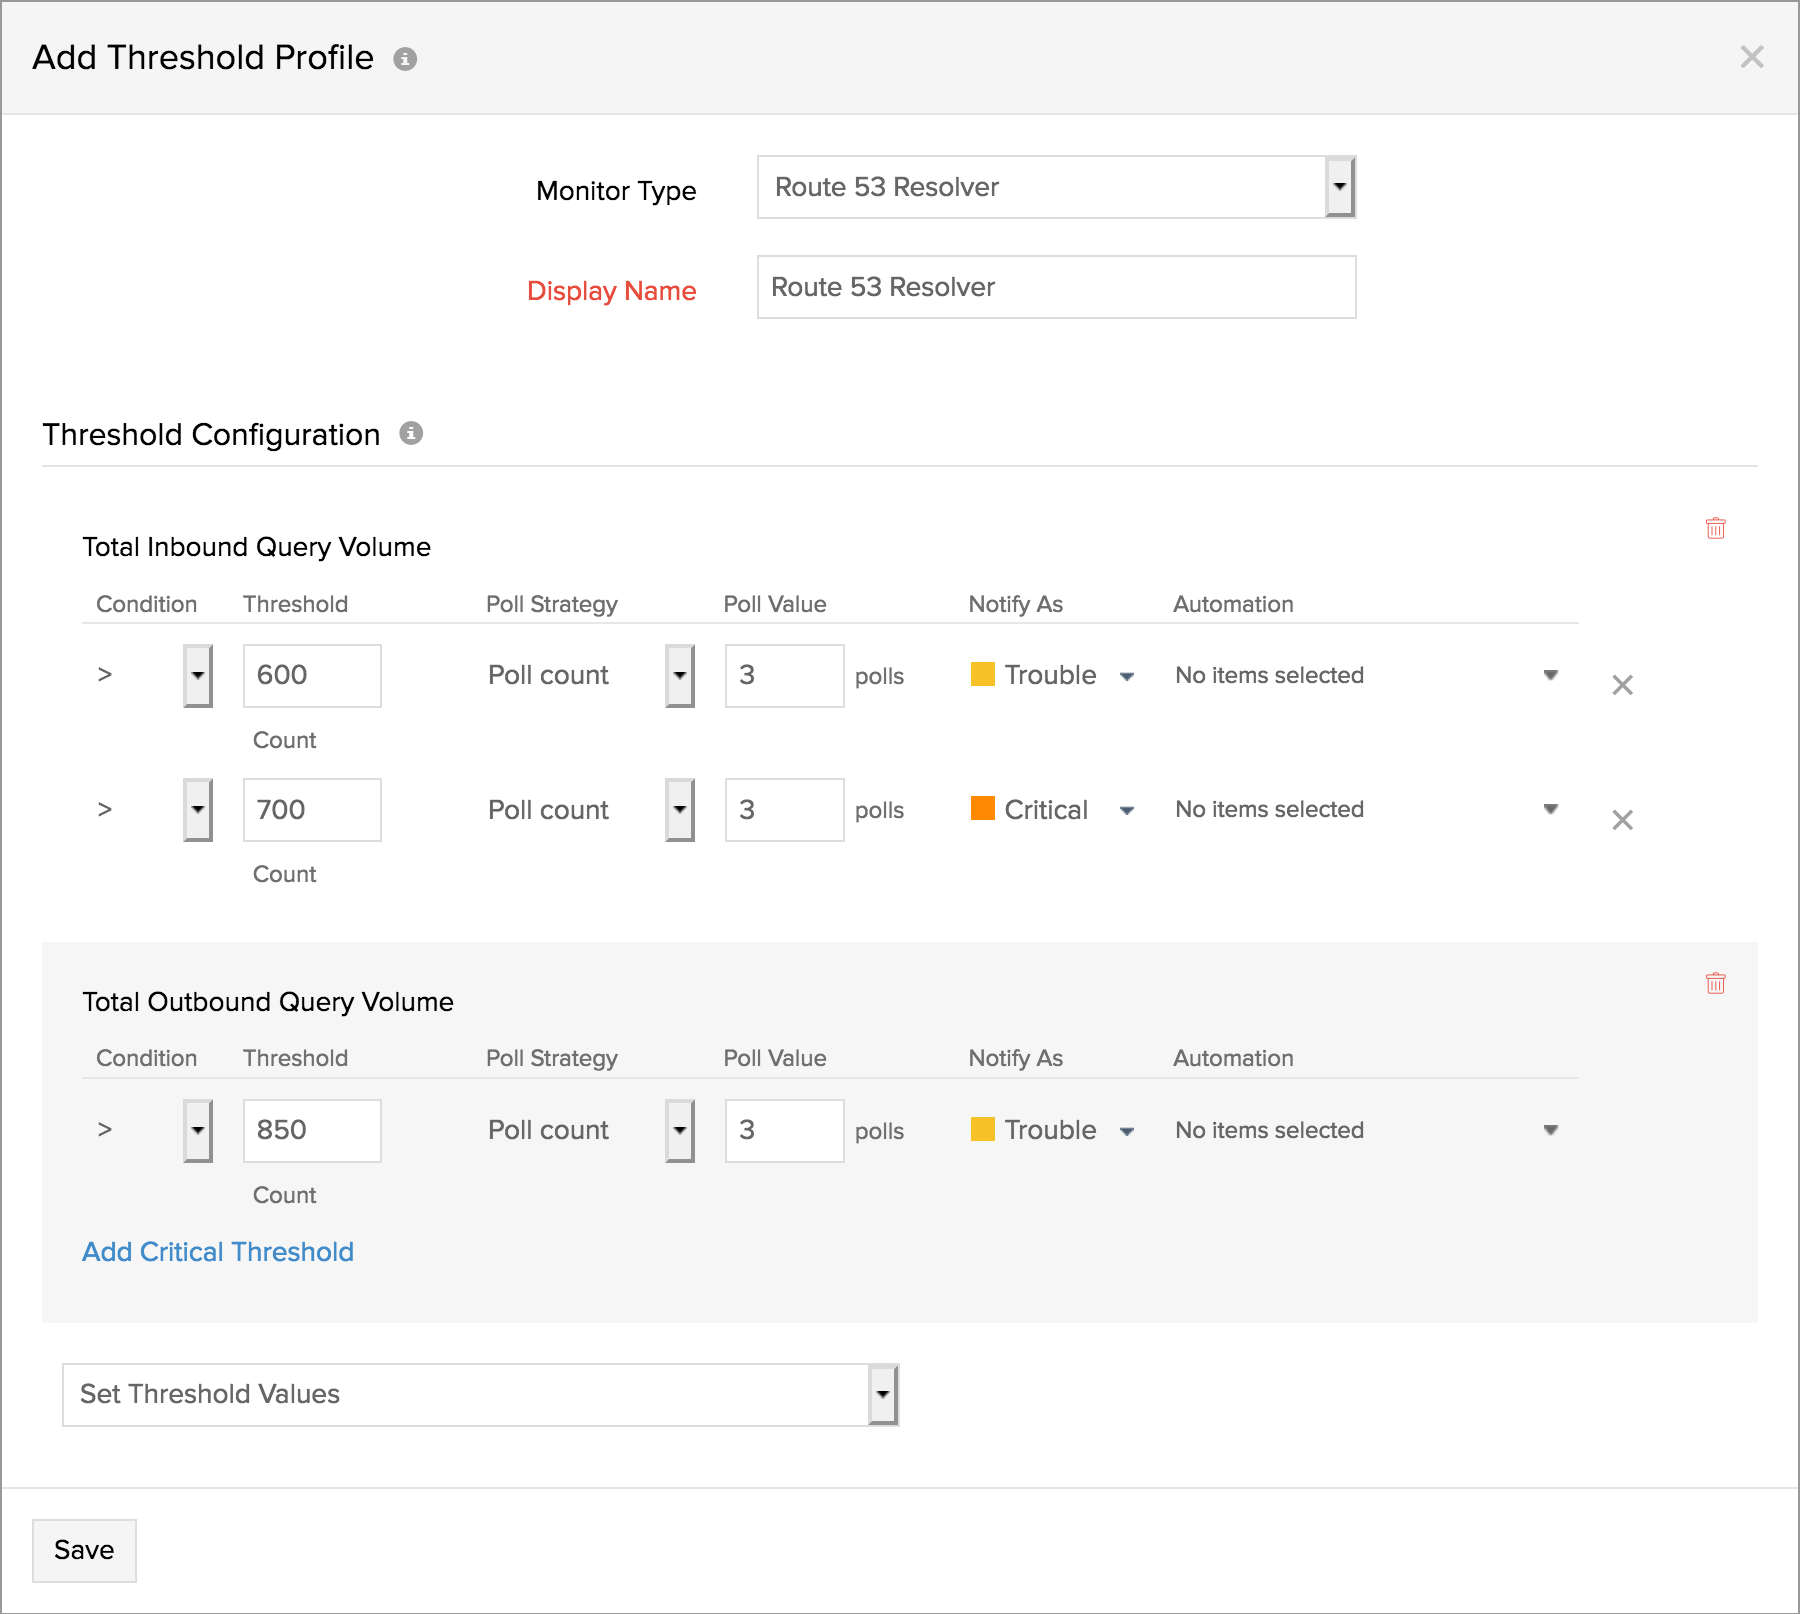Open Notify As dropdown showing Critical
1800x1614 pixels.
1127,810
